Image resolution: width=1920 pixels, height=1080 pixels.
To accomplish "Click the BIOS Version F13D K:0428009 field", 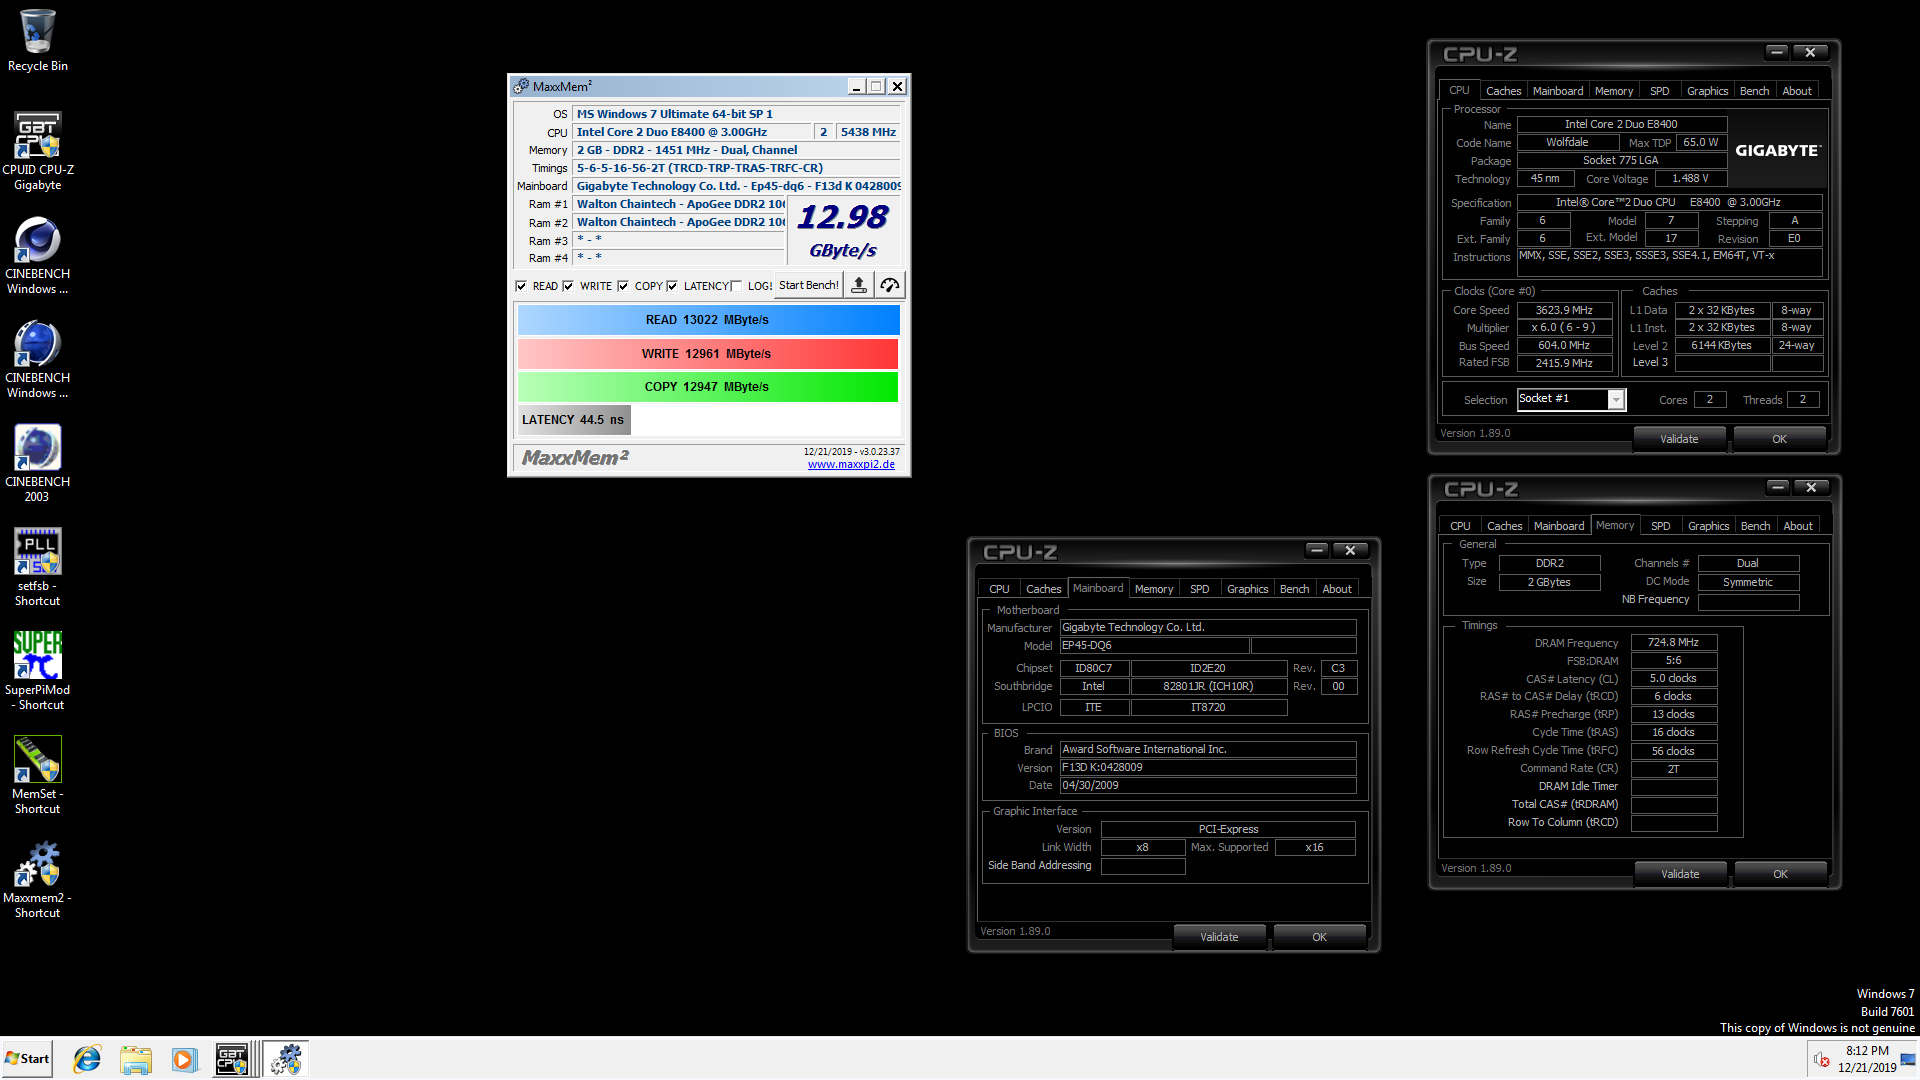I will 1208,768.
